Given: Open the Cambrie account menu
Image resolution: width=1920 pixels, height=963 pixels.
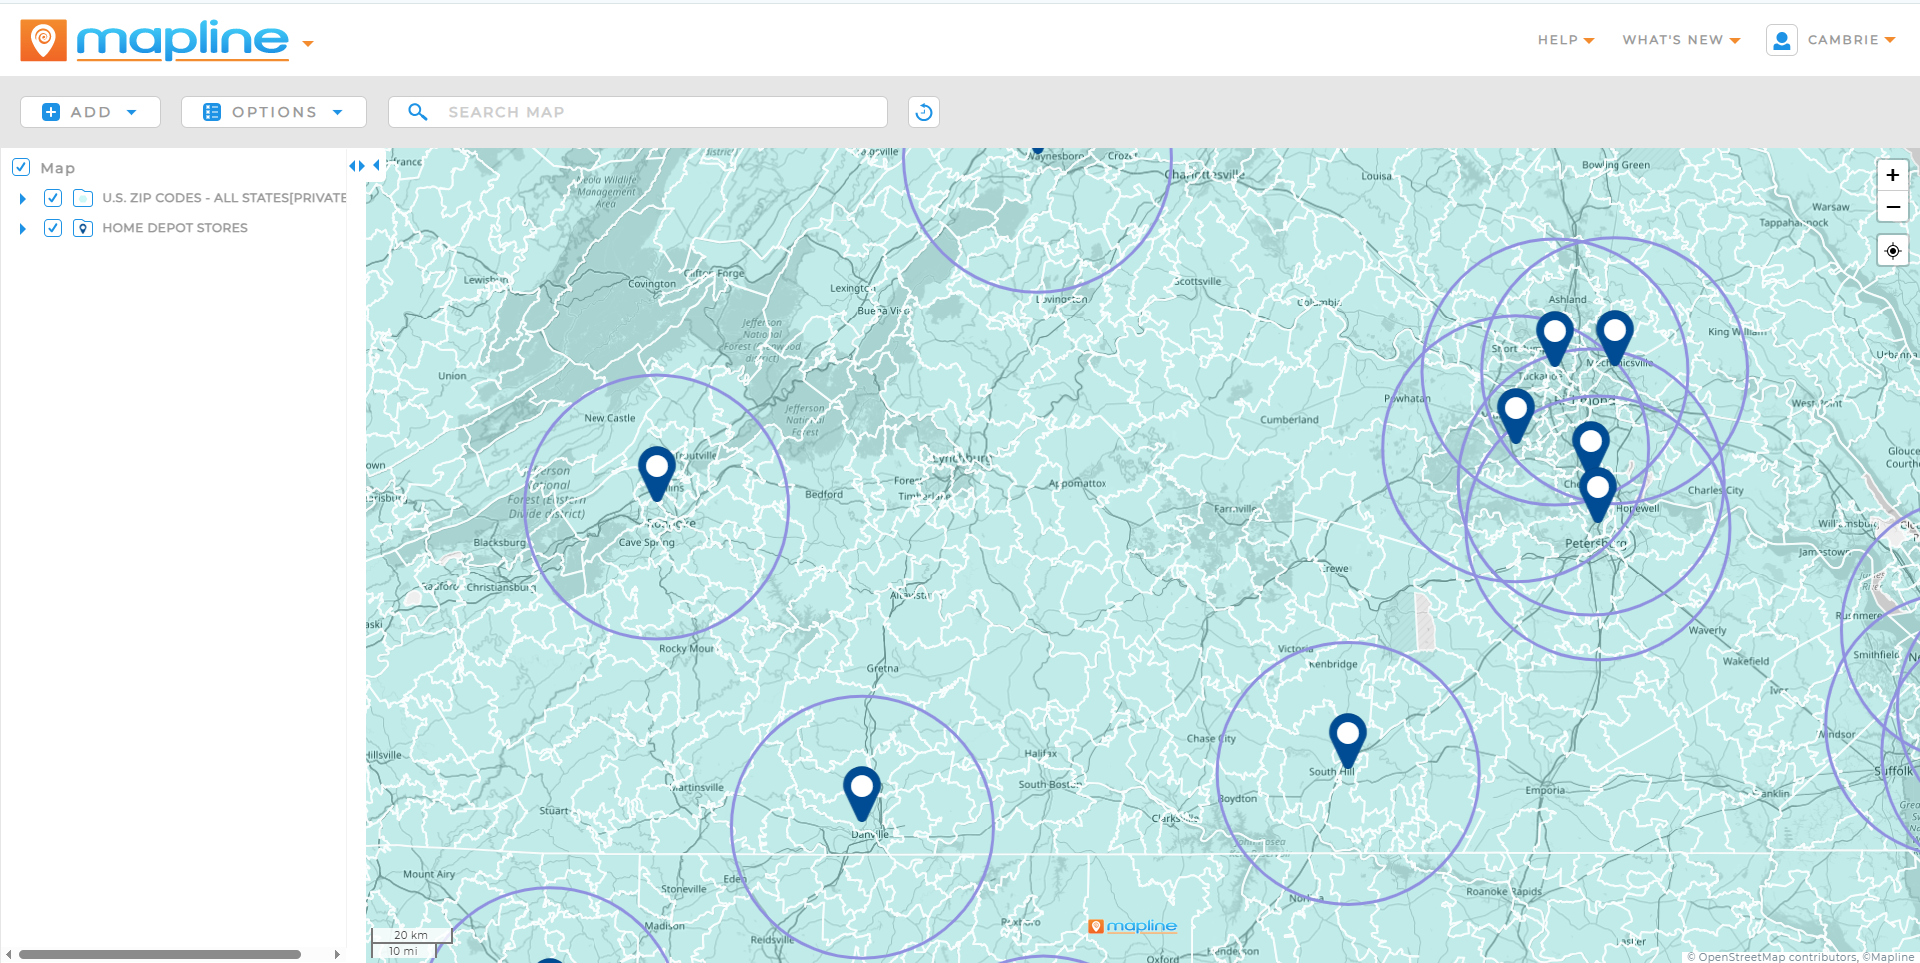Looking at the screenshot, I should click(1851, 40).
